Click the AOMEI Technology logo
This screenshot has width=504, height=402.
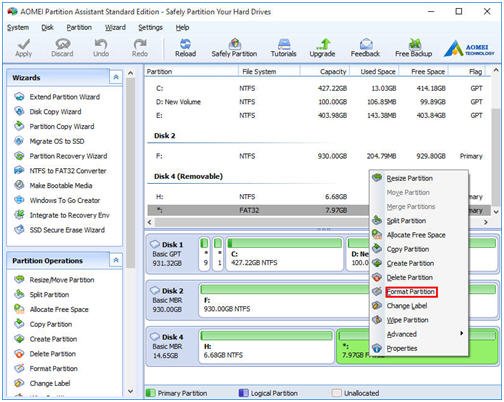coord(470,49)
